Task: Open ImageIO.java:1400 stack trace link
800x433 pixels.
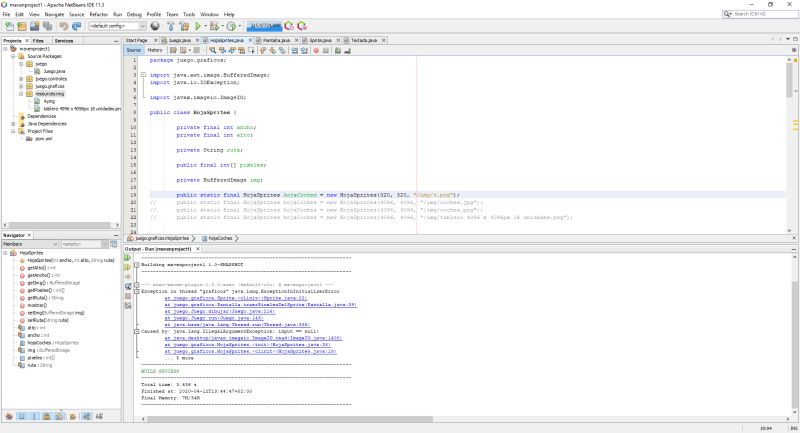Action: (253, 338)
